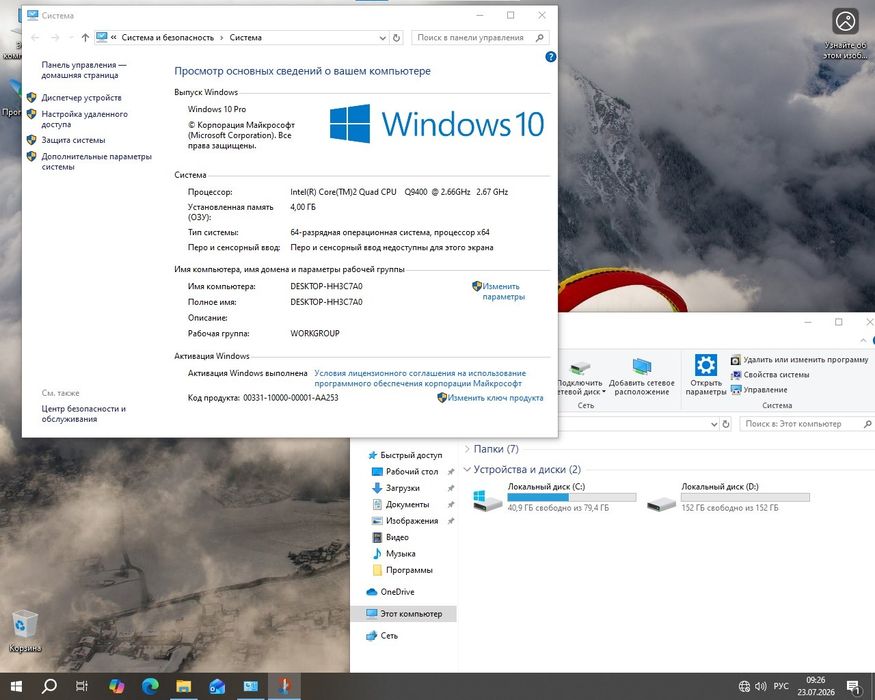Click the refresh icon in System address bar
875x700 pixels.
coord(396,38)
